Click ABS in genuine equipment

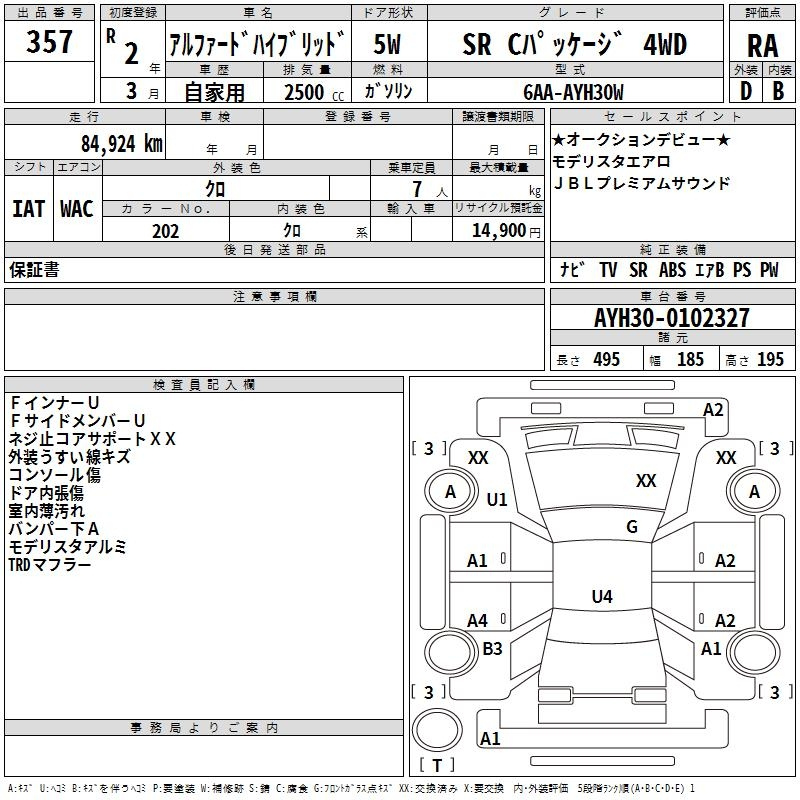pyautogui.click(x=672, y=270)
